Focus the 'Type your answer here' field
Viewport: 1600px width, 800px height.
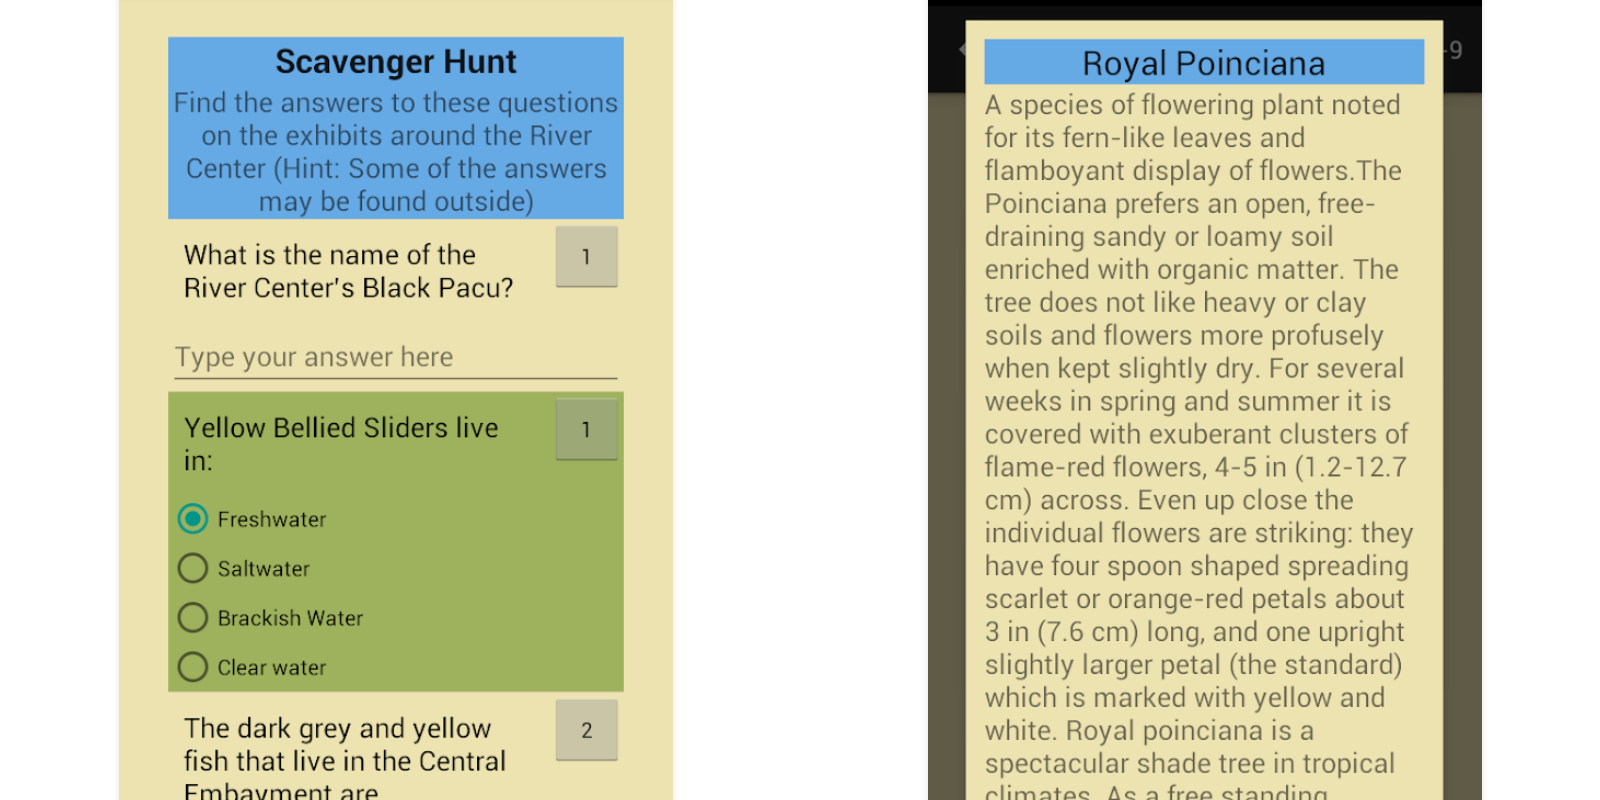[x=395, y=358]
